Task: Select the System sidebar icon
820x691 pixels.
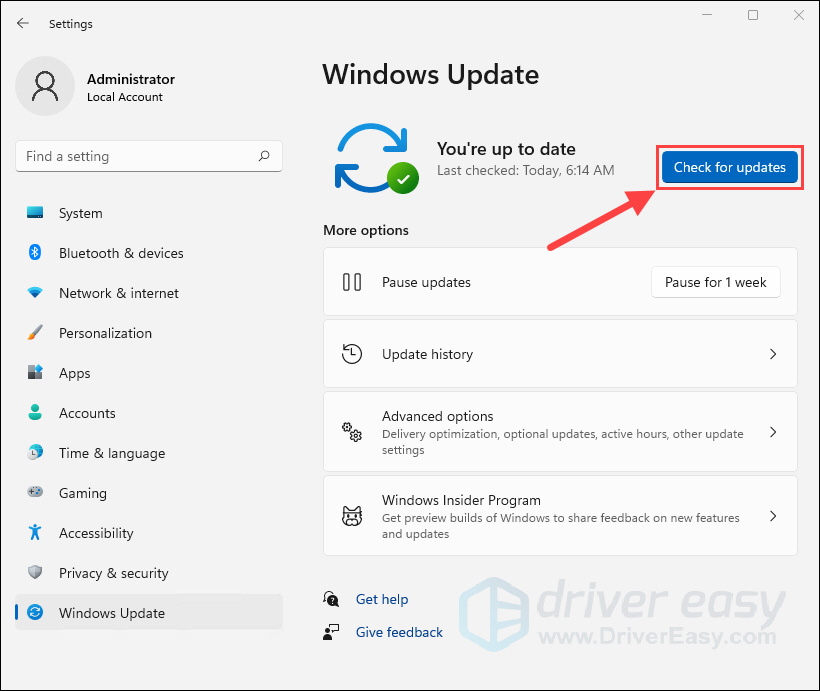Action: [34, 213]
